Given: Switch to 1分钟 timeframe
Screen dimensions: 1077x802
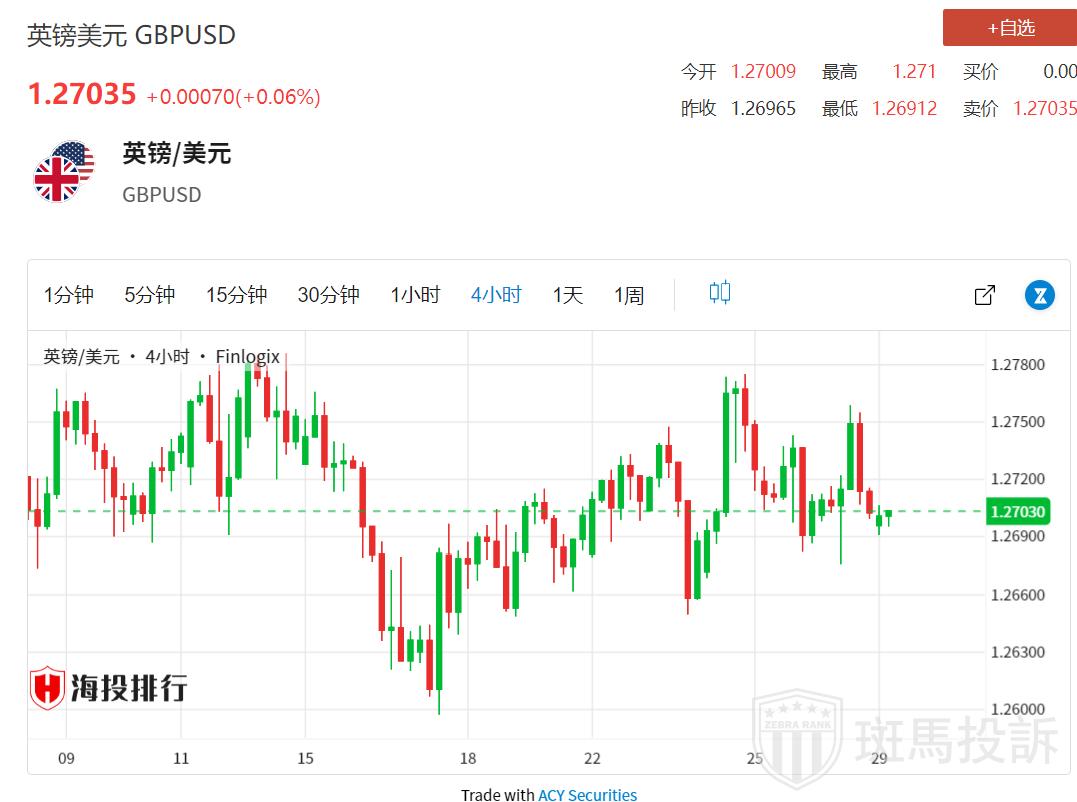Looking at the screenshot, I should tap(69, 295).
